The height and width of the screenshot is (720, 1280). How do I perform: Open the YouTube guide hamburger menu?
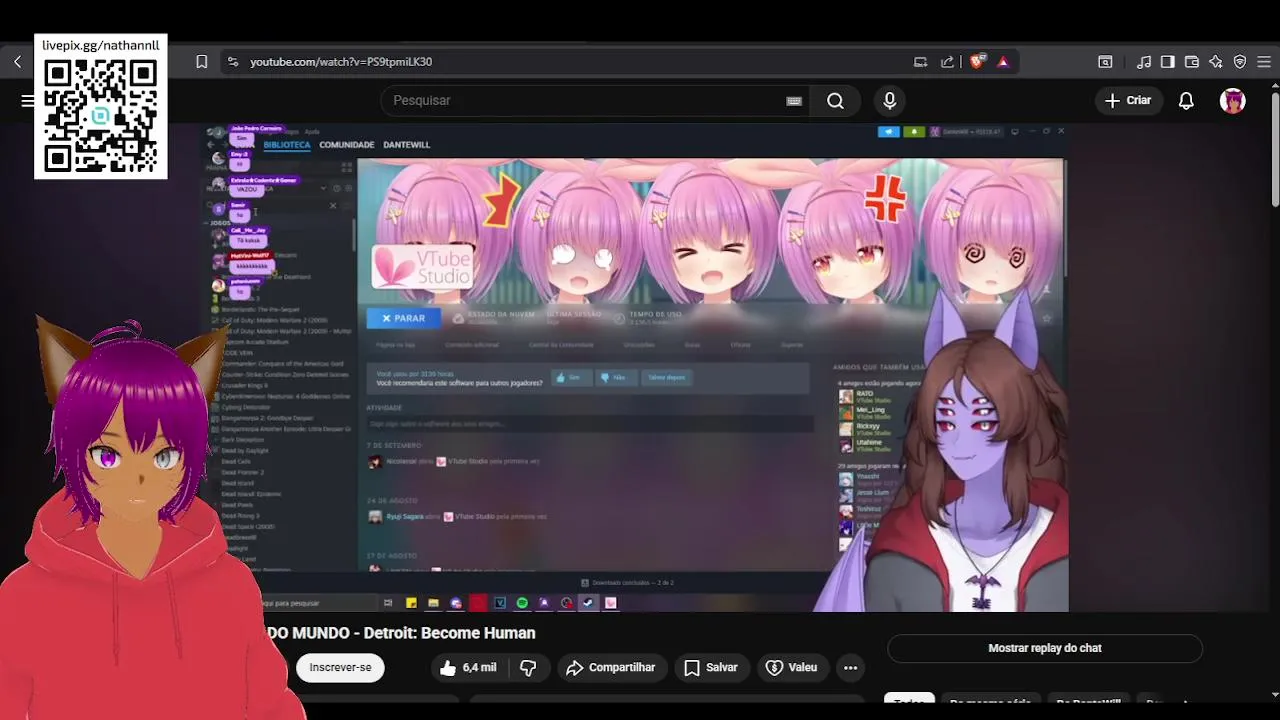pyautogui.click(x=27, y=100)
